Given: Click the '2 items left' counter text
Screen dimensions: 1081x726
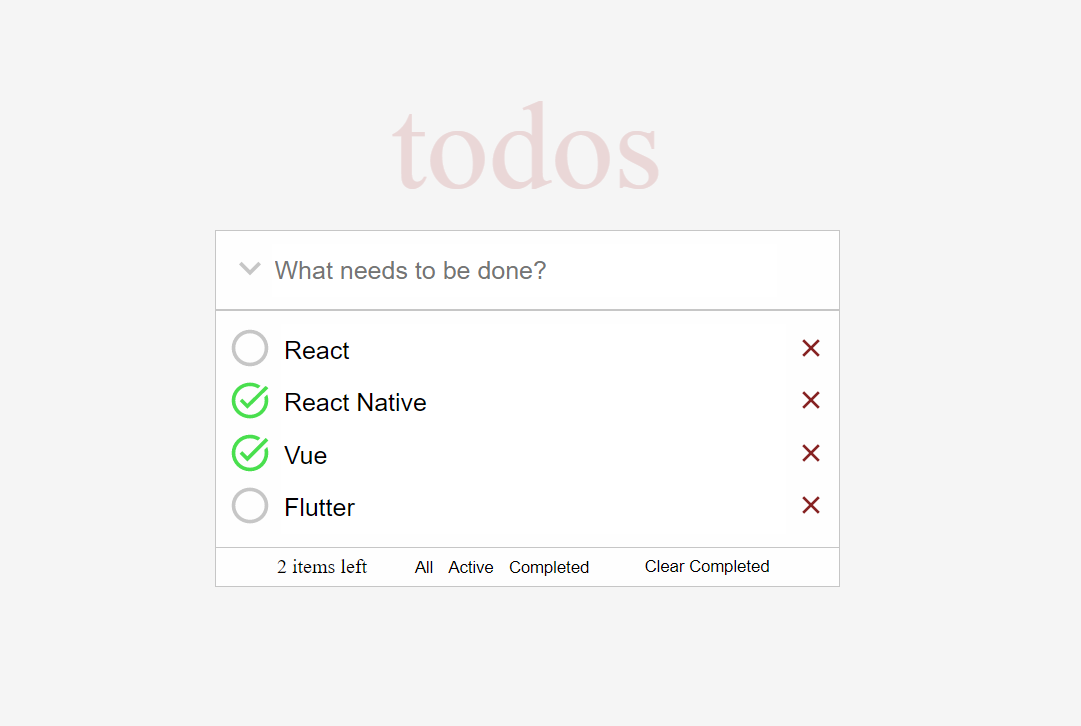Looking at the screenshot, I should (321, 567).
